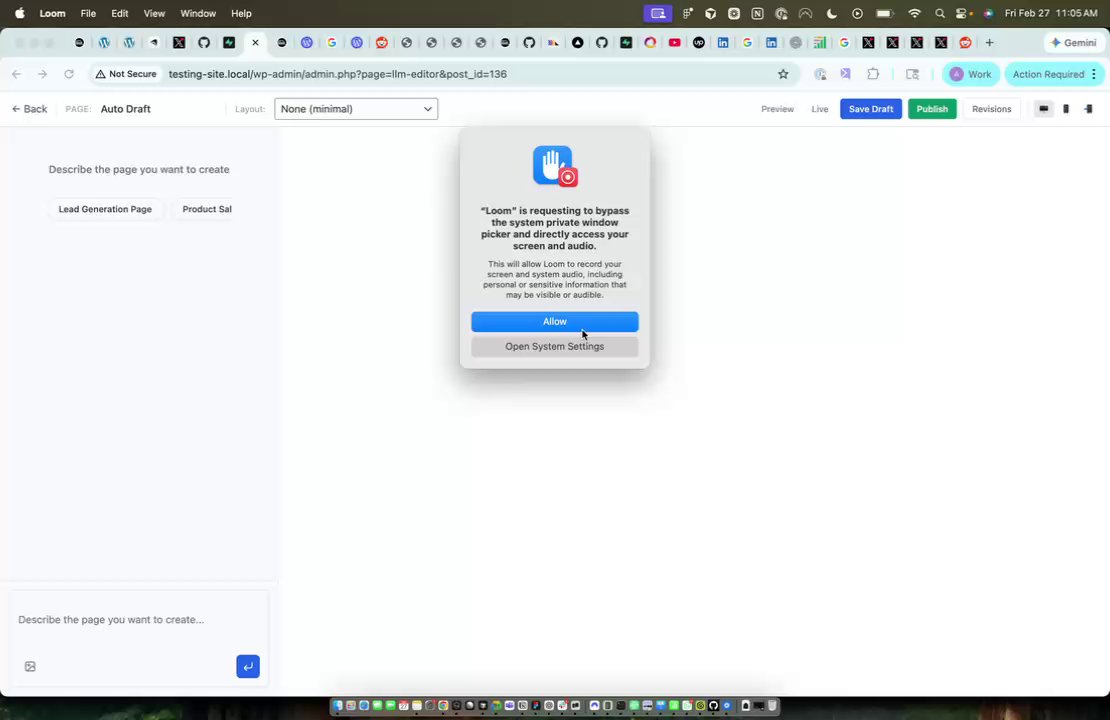The image size is (1110, 720).
Task: Click the browser back arrow
Action: pyautogui.click(x=16, y=74)
